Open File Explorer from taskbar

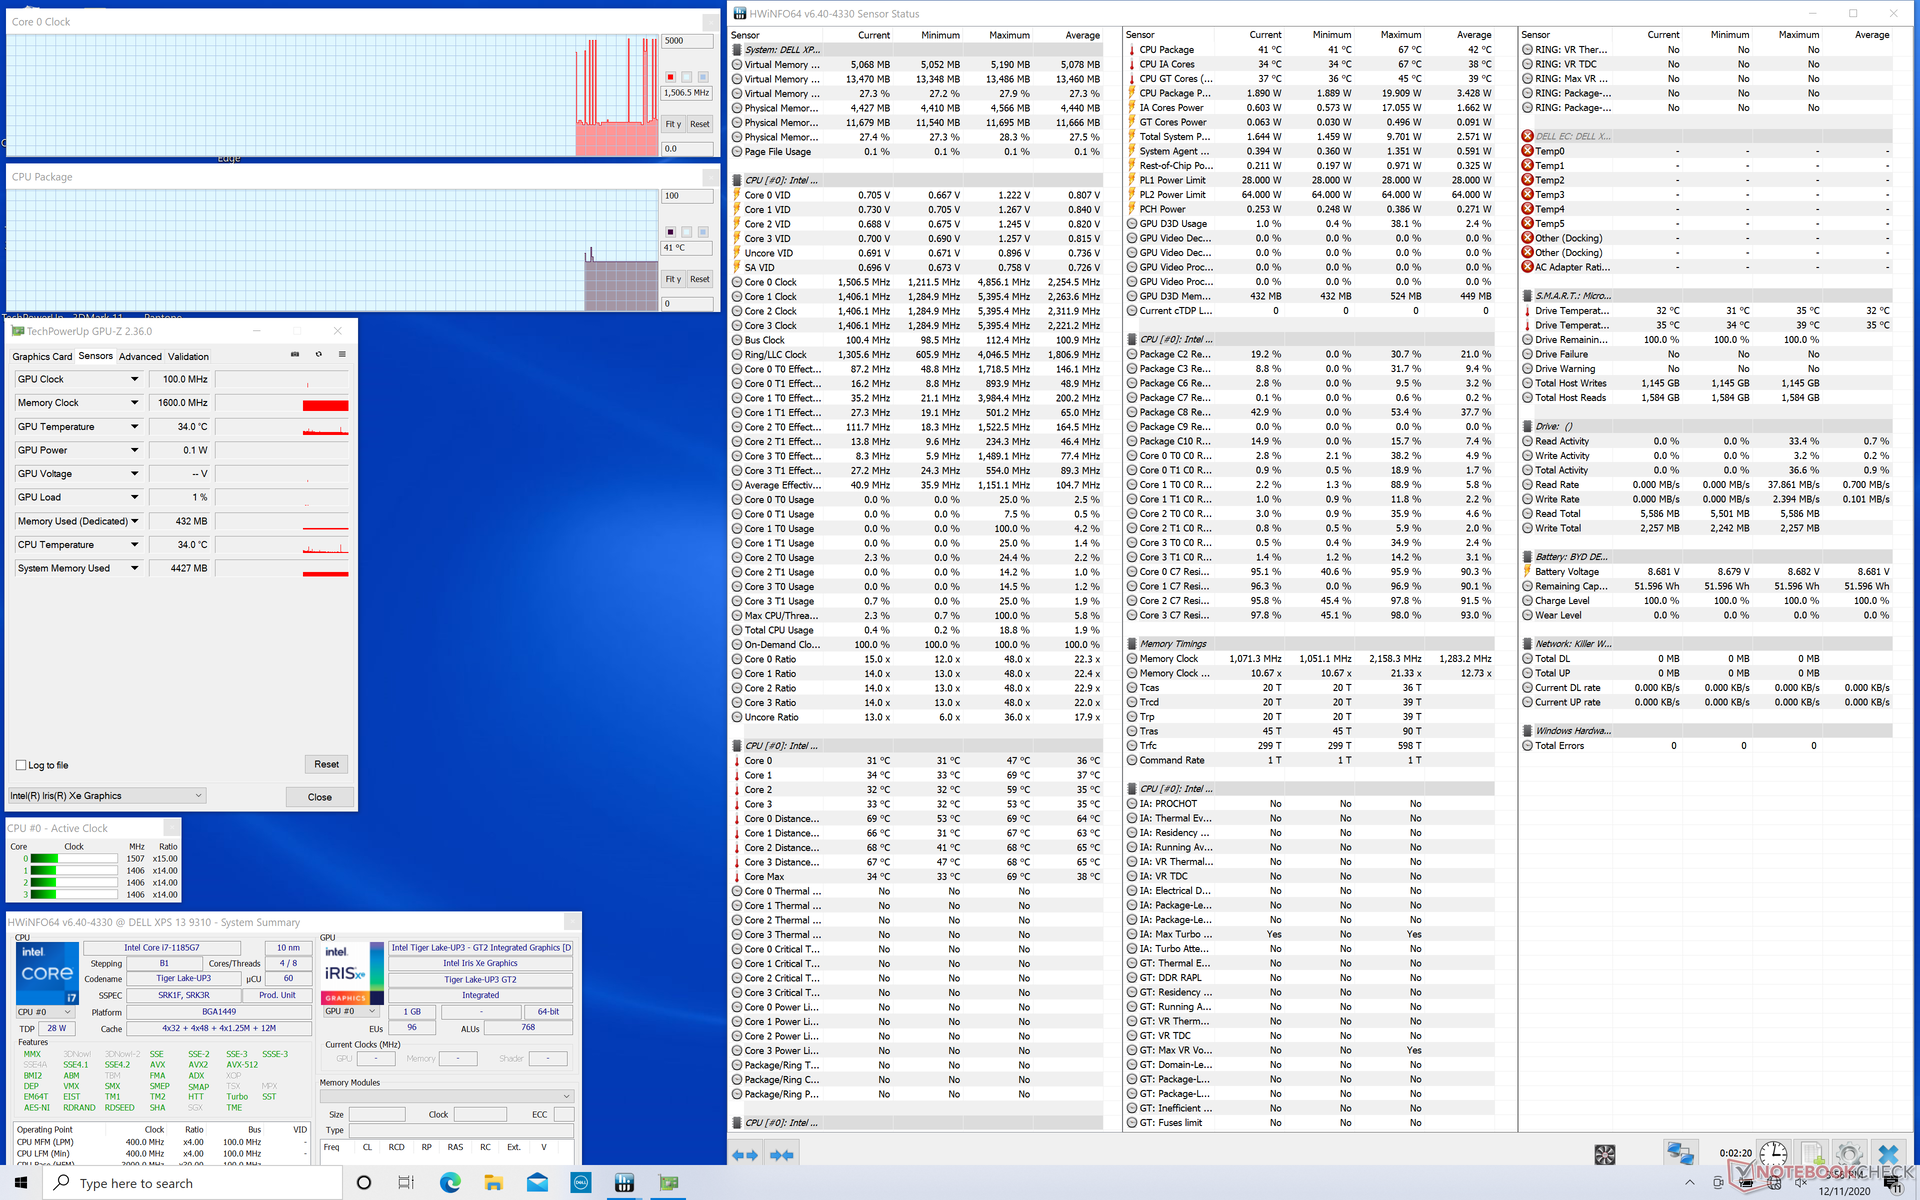pyautogui.click(x=493, y=1183)
